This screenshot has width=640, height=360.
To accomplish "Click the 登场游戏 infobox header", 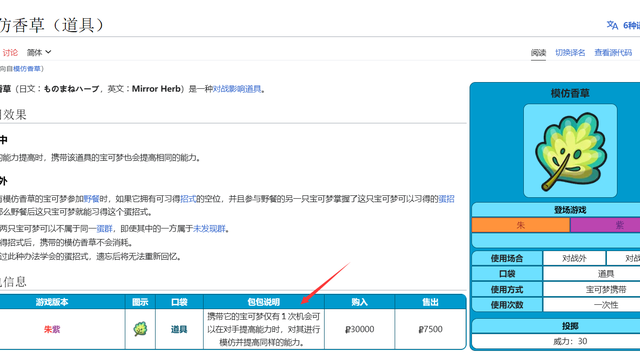I will 570,210.
